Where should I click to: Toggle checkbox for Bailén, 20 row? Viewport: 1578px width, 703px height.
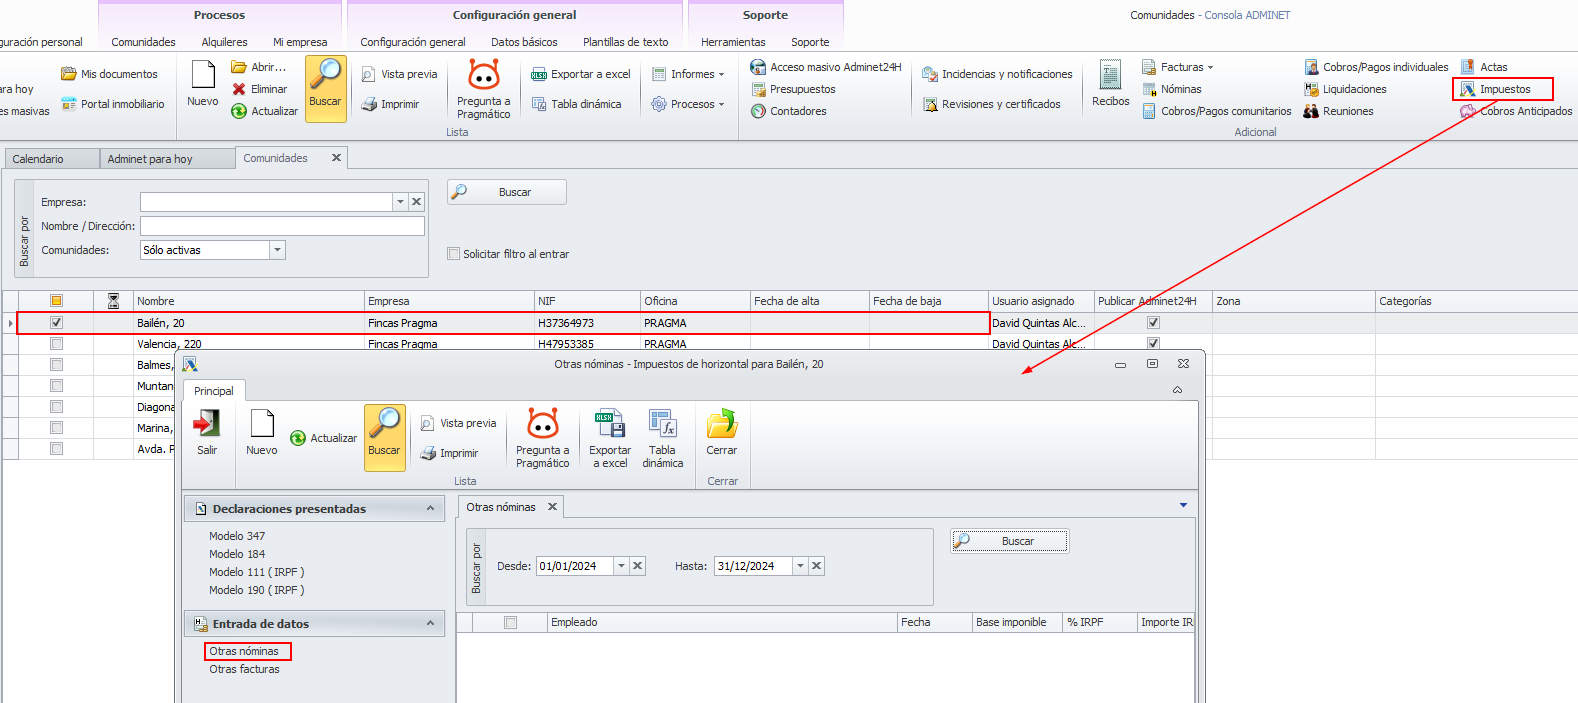click(x=56, y=323)
